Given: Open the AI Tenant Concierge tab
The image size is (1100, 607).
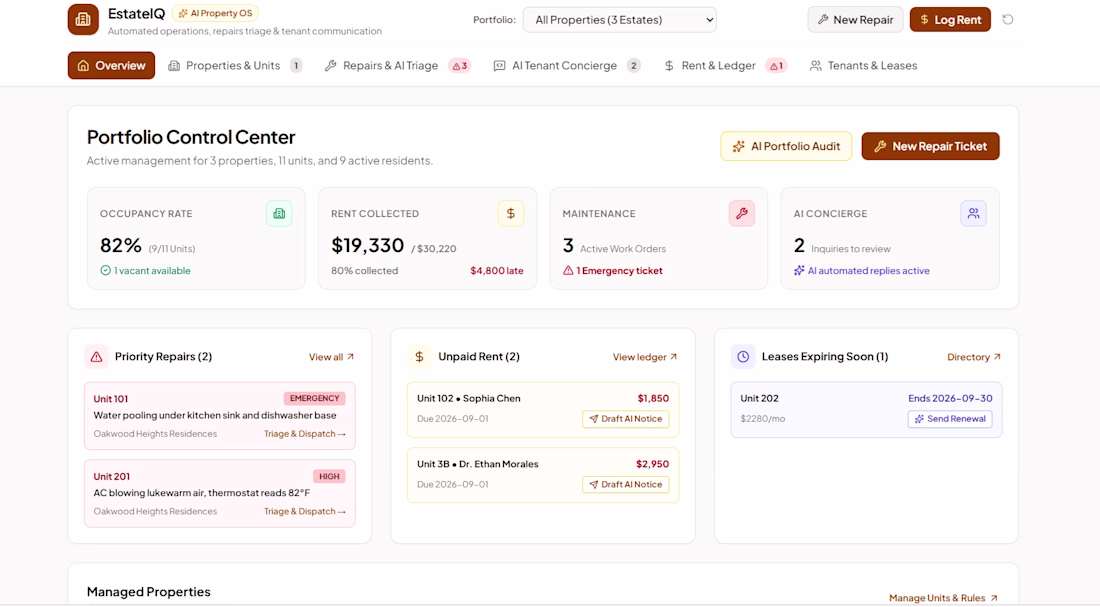Looking at the screenshot, I should pyautogui.click(x=567, y=65).
